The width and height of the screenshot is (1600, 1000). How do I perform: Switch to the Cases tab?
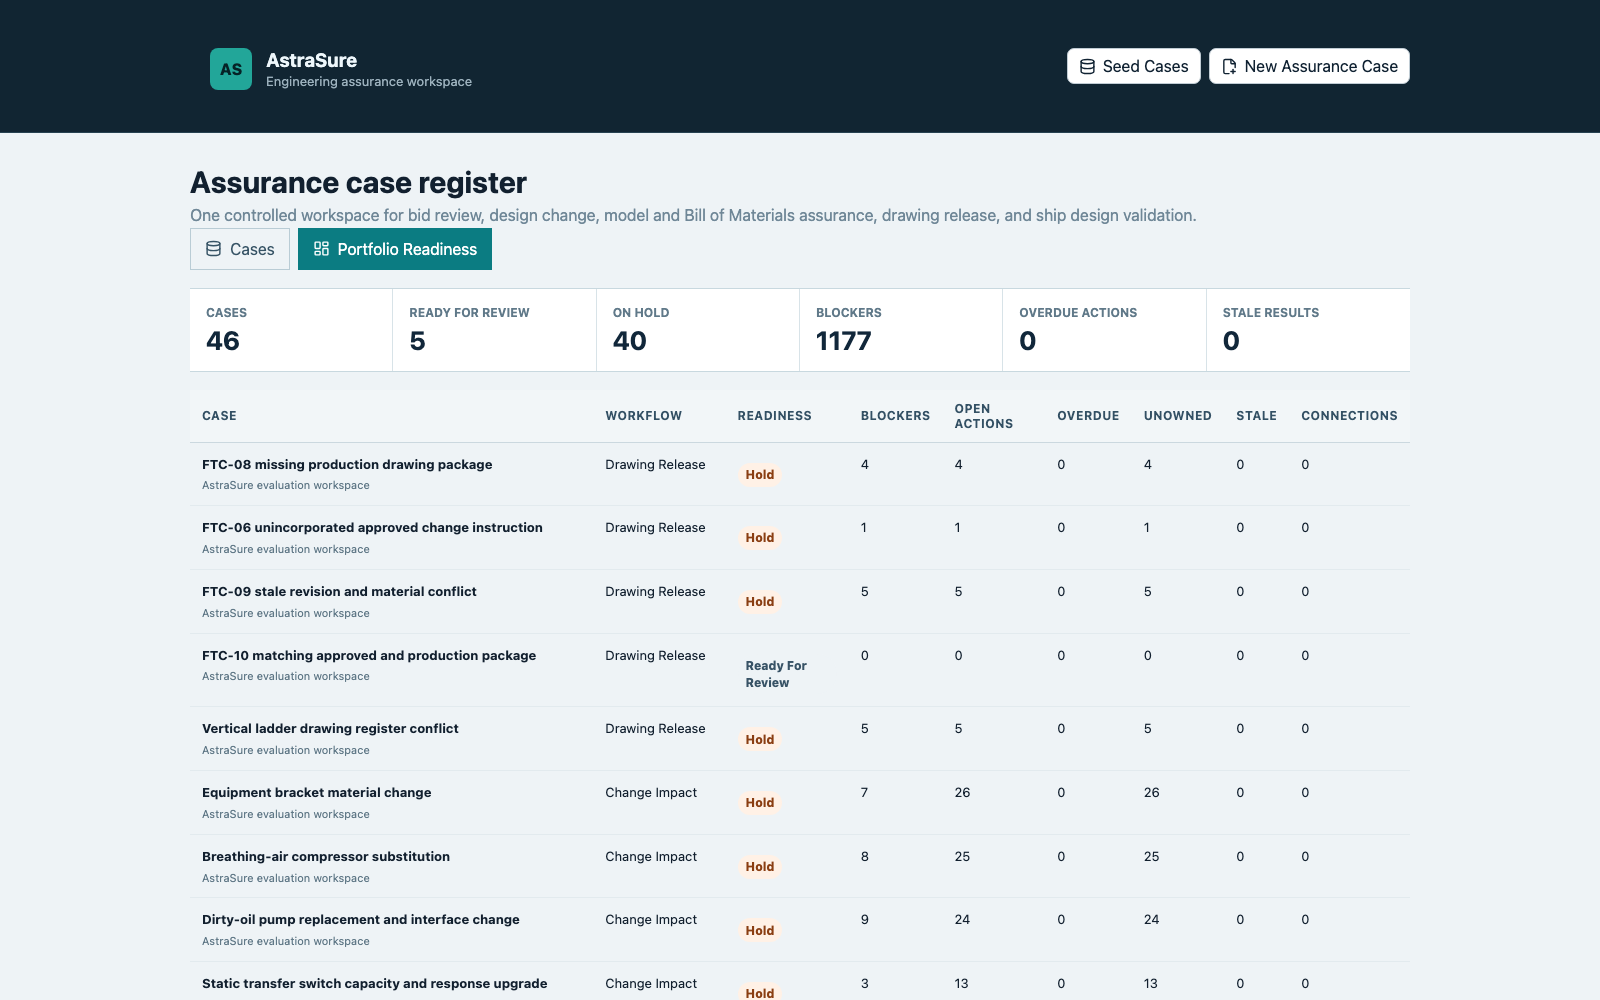click(x=240, y=249)
